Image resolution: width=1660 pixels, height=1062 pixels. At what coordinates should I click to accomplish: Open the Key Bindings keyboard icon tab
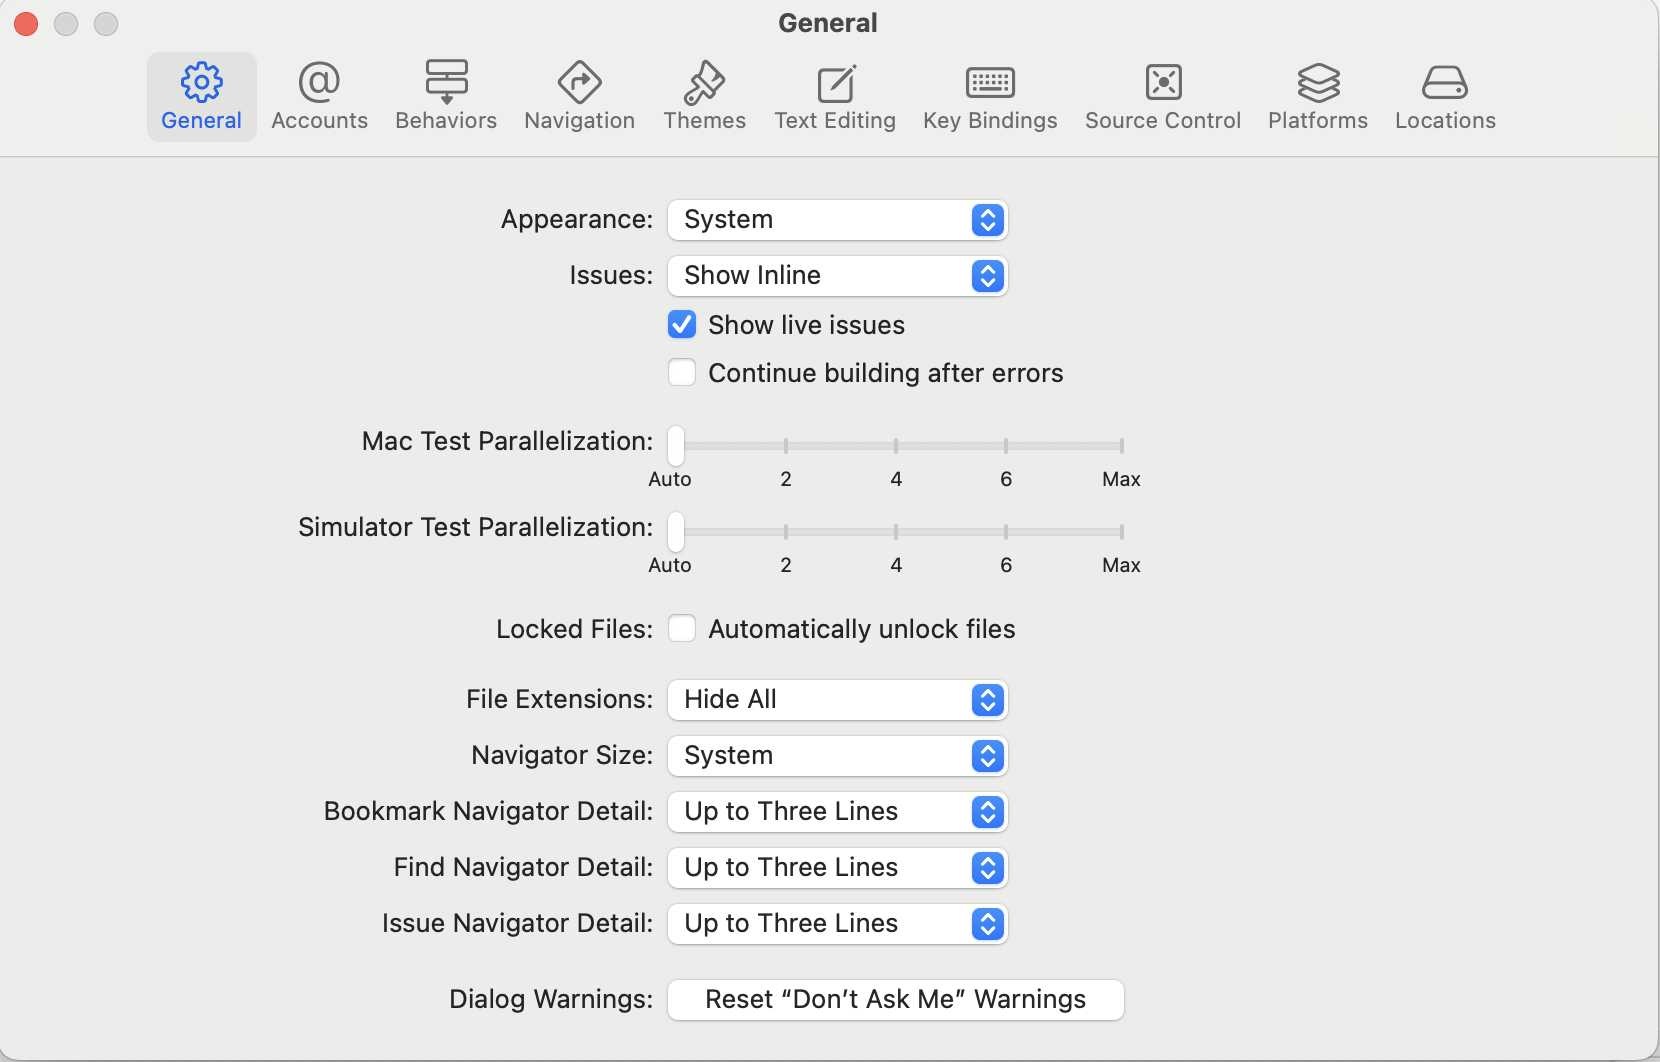coord(990,97)
